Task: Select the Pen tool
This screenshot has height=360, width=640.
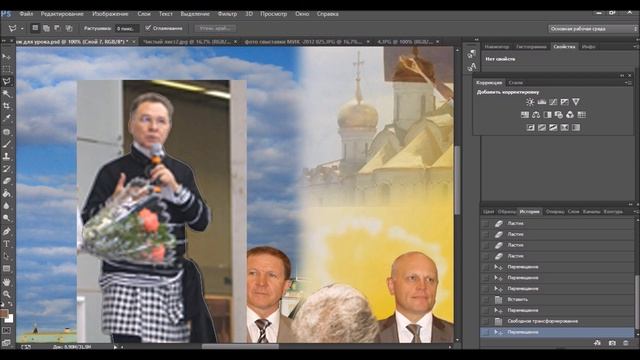Action: tap(7, 231)
